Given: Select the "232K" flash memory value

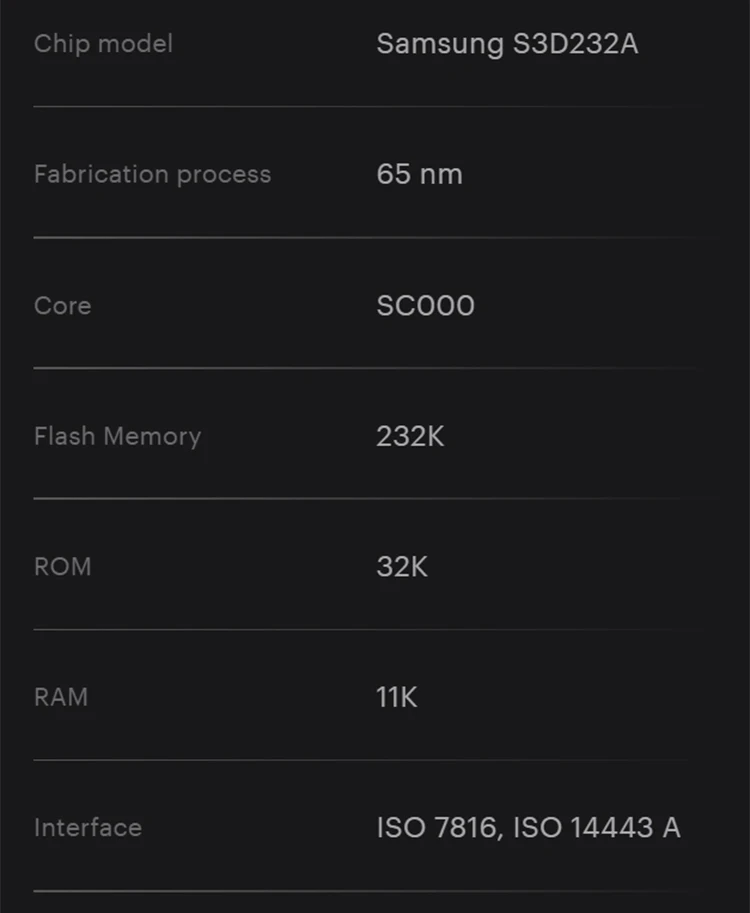Looking at the screenshot, I should (x=410, y=436).
